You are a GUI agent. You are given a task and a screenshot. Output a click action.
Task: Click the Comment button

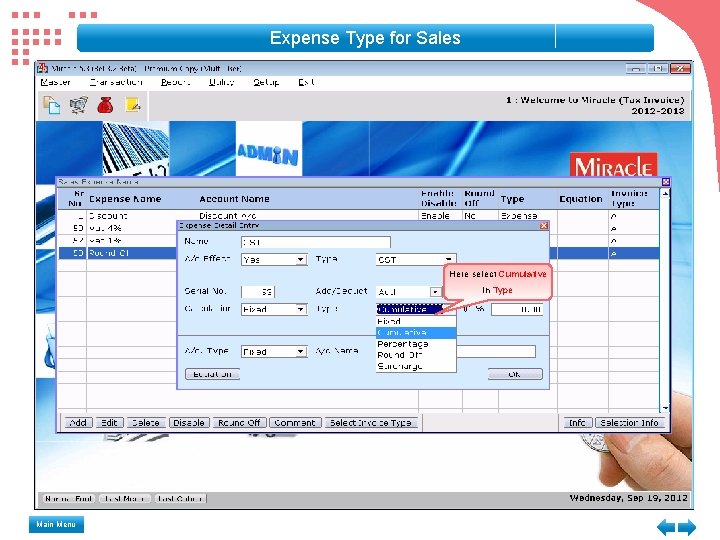pos(294,423)
